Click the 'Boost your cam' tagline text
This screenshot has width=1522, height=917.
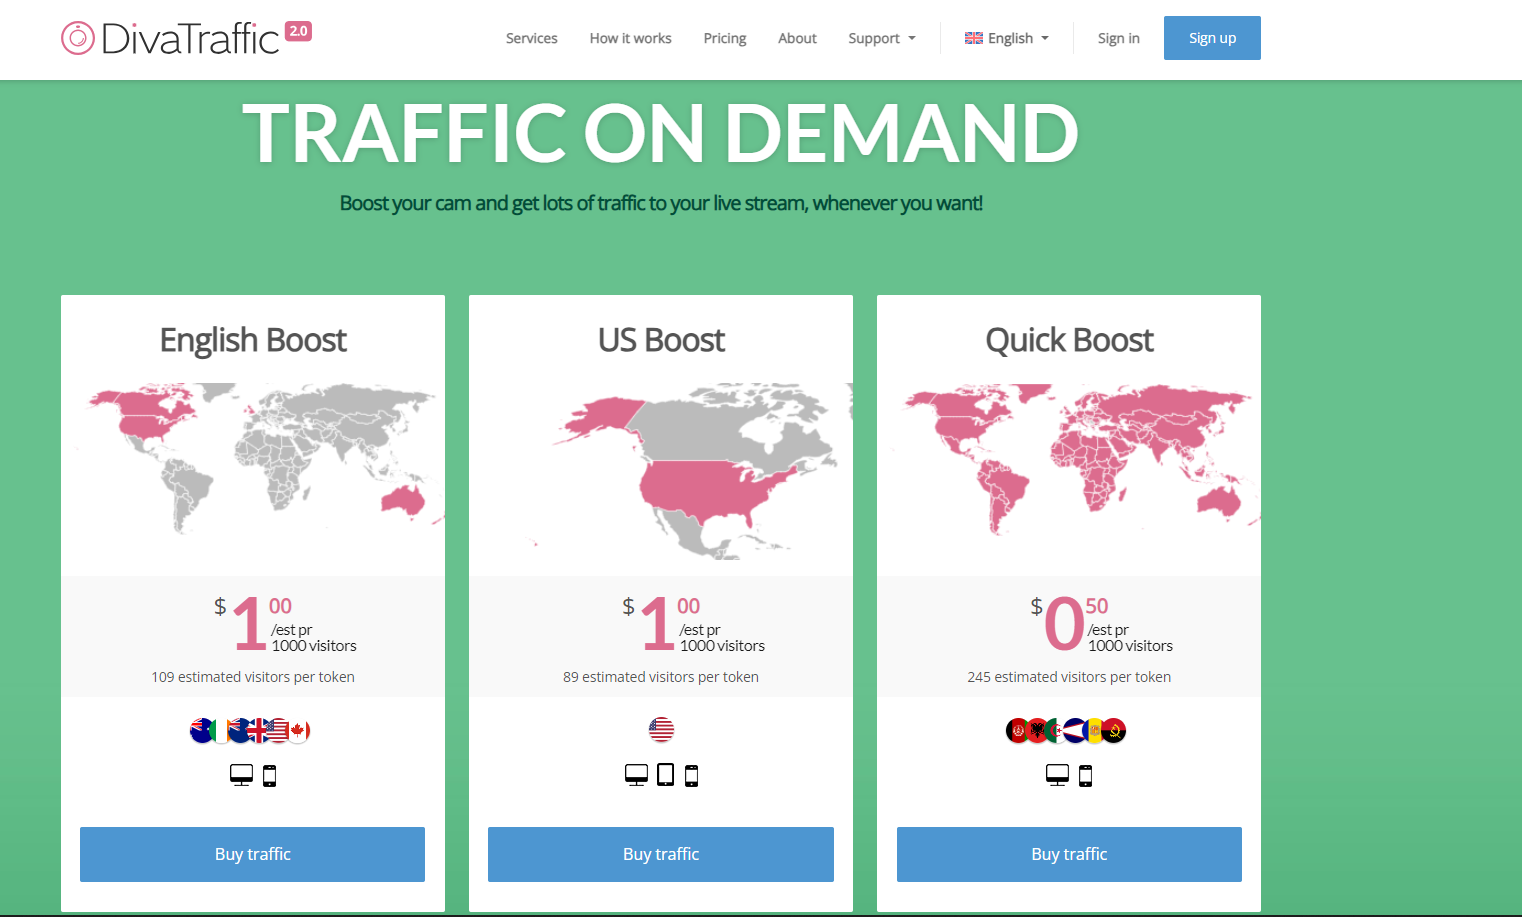tap(661, 203)
